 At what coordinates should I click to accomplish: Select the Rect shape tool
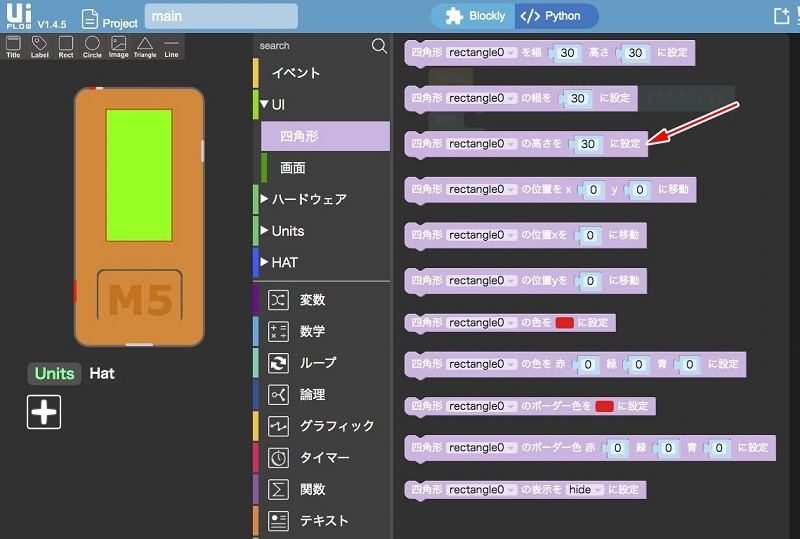coord(66,46)
